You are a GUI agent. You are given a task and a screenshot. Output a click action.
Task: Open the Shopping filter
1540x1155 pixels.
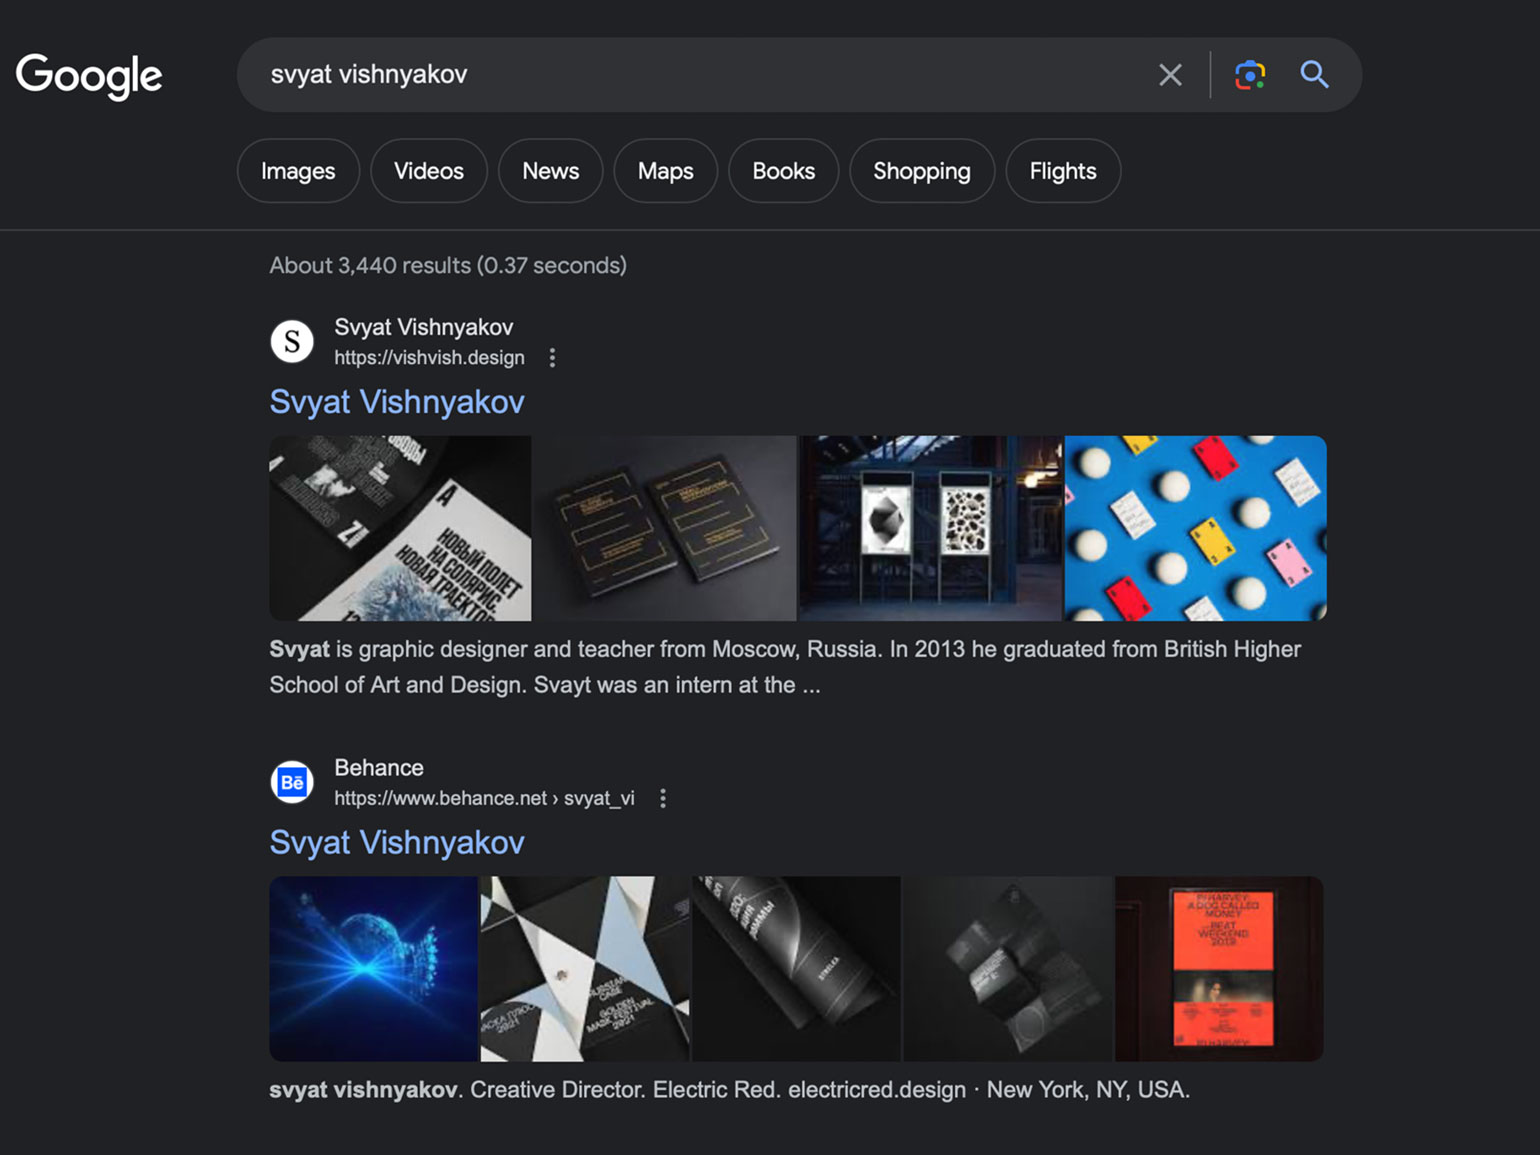pos(921,171)
